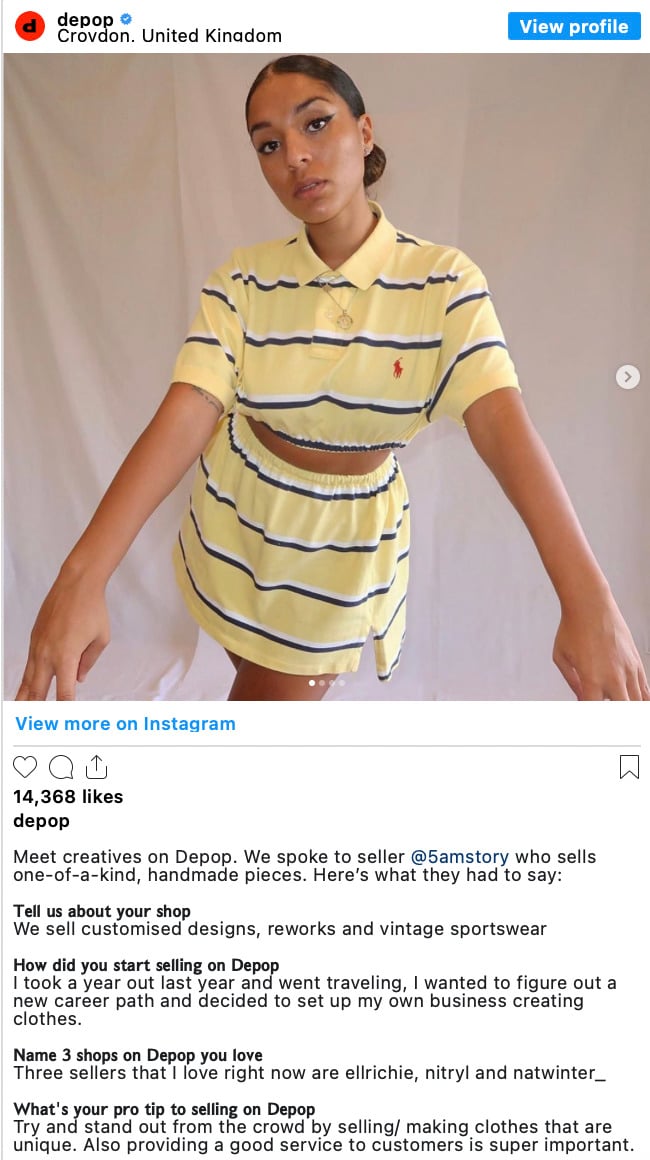Click the depop username above the caption
650x1160 pixels.
pyautogui.click(x=41, y=821)
